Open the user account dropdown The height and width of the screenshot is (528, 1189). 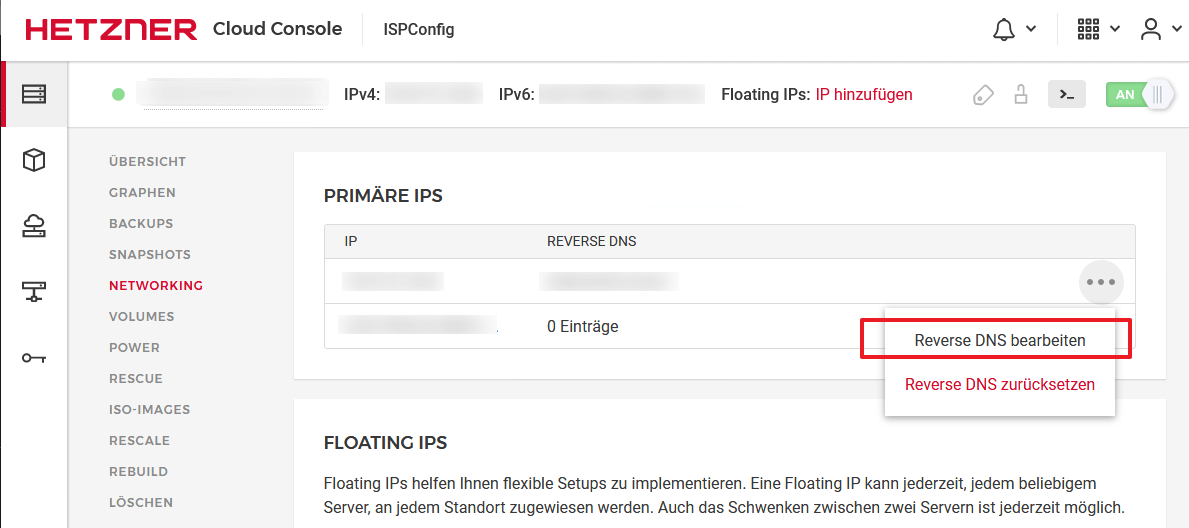[x=1158, y=30]
